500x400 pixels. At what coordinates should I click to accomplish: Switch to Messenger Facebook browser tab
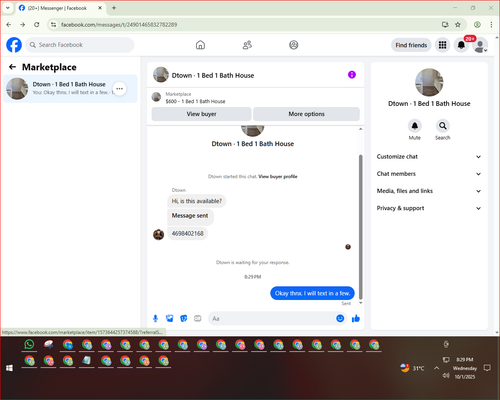tap(60, 8)
